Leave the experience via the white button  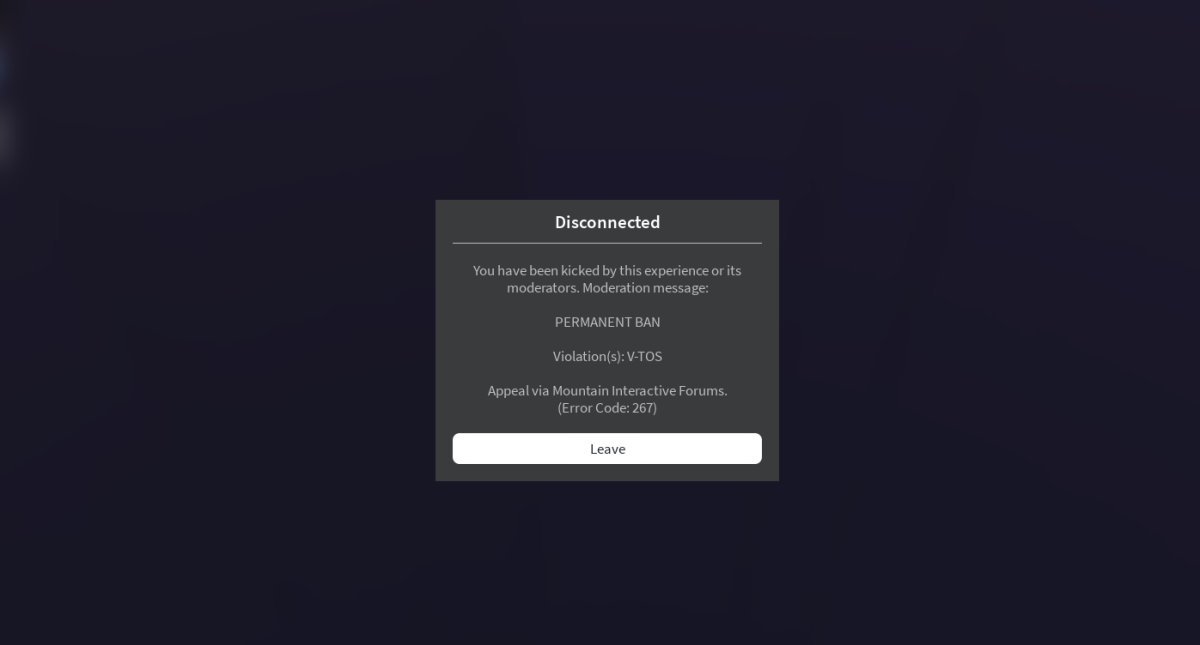click(607, 449)
